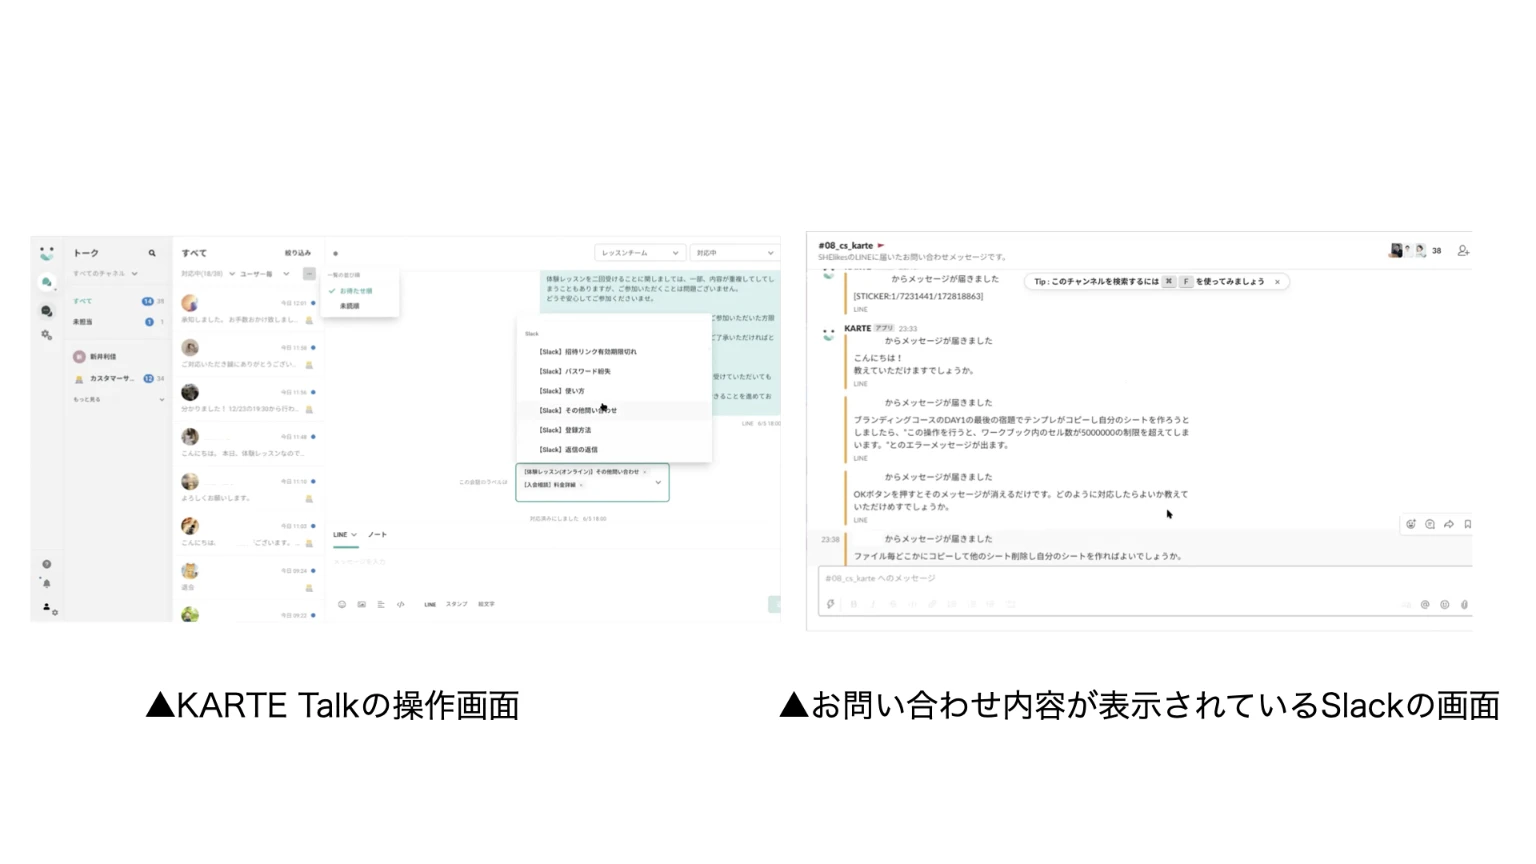Image resolution: width=1536 pixels, height=864 pixels.
Task: Choose [Slack] その他問い合わせ label option
Action: click(612, 410)
